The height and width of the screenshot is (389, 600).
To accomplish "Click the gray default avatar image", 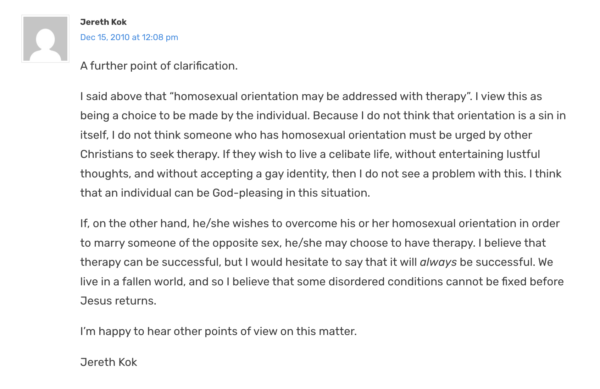I will (45, 39).
